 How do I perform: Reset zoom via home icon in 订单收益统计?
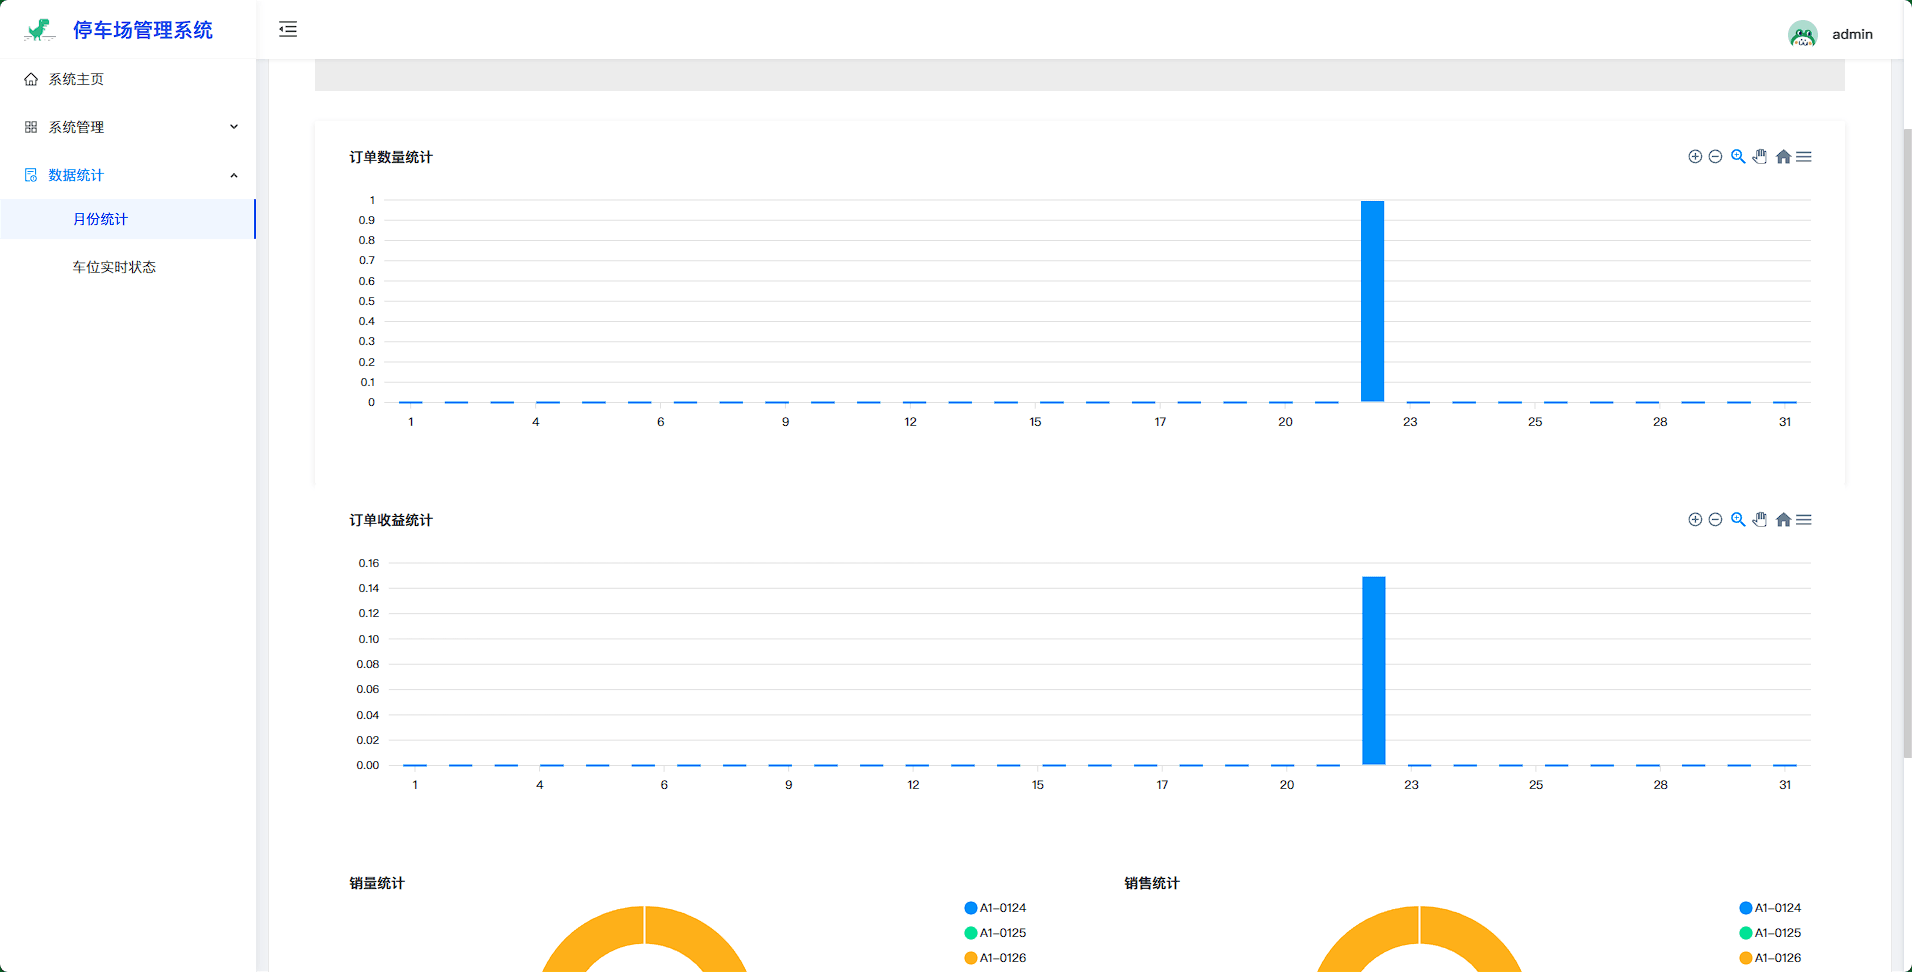1783,520
